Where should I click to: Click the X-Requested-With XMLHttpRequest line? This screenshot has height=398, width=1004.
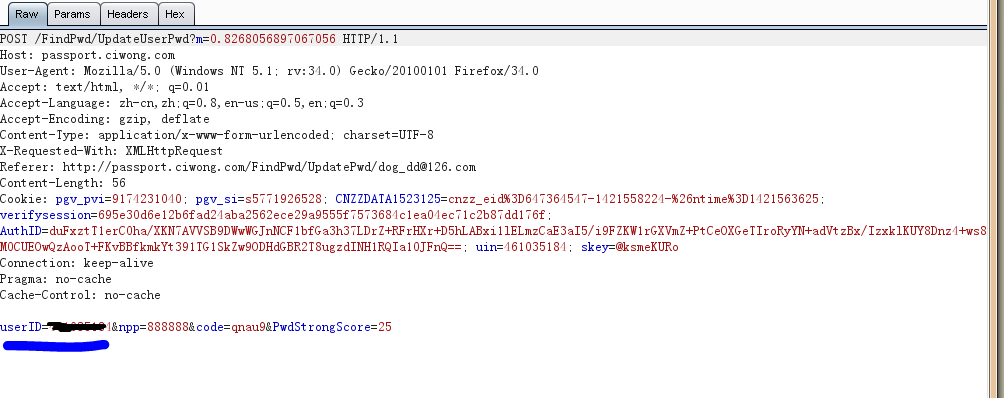[x=111, y=151]
